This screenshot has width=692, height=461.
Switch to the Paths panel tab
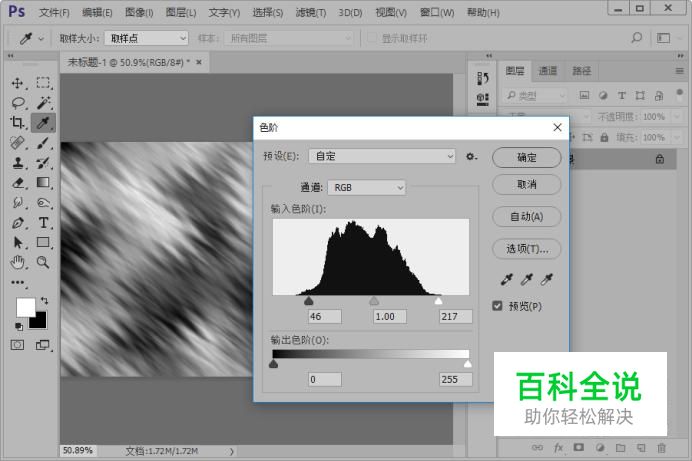581,71
